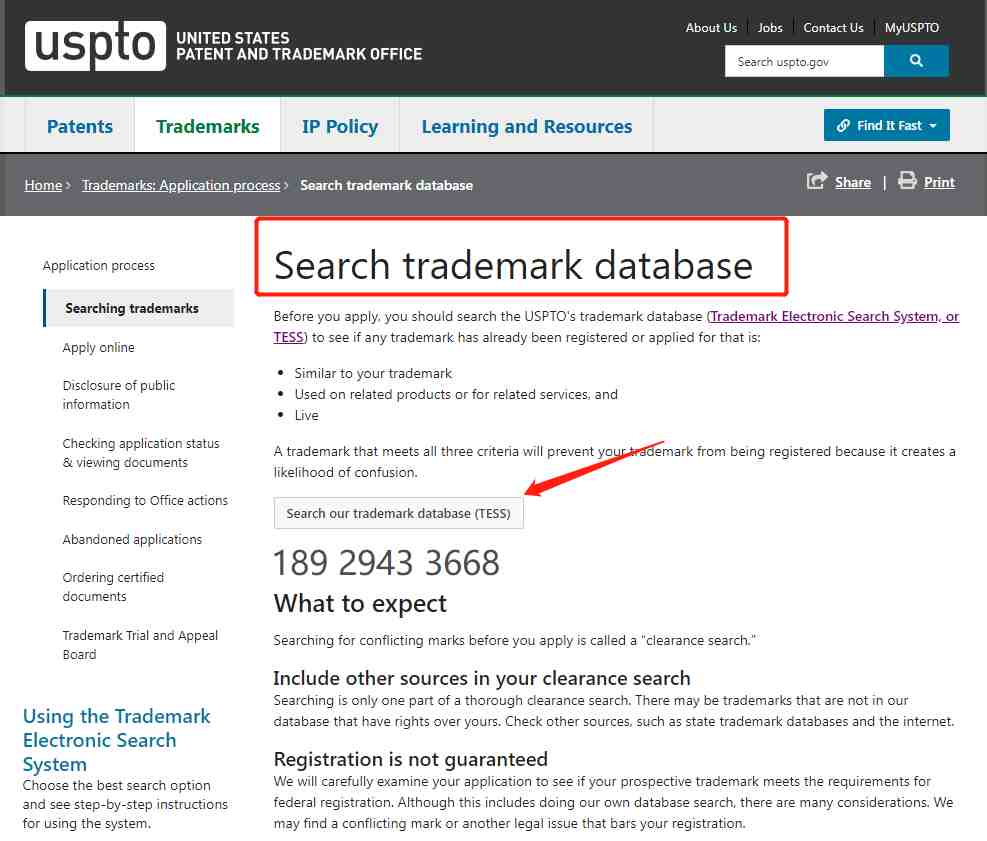Open the Patents menu
This screenshot has height=841, width=987.
point(80,127)
